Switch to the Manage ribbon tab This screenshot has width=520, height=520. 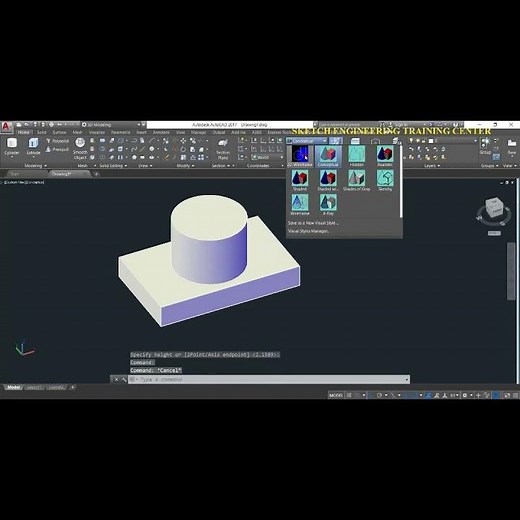coord(199,132)
